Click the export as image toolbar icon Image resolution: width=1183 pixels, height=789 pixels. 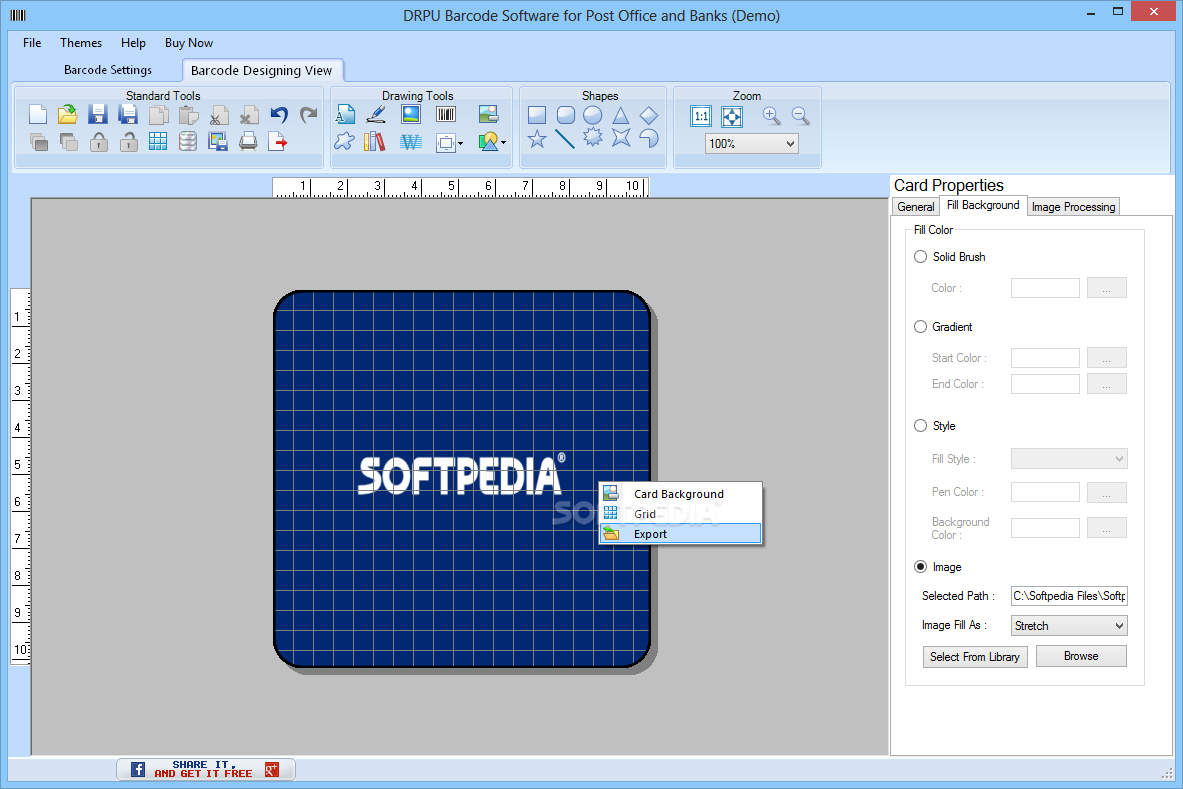point(218,141)
